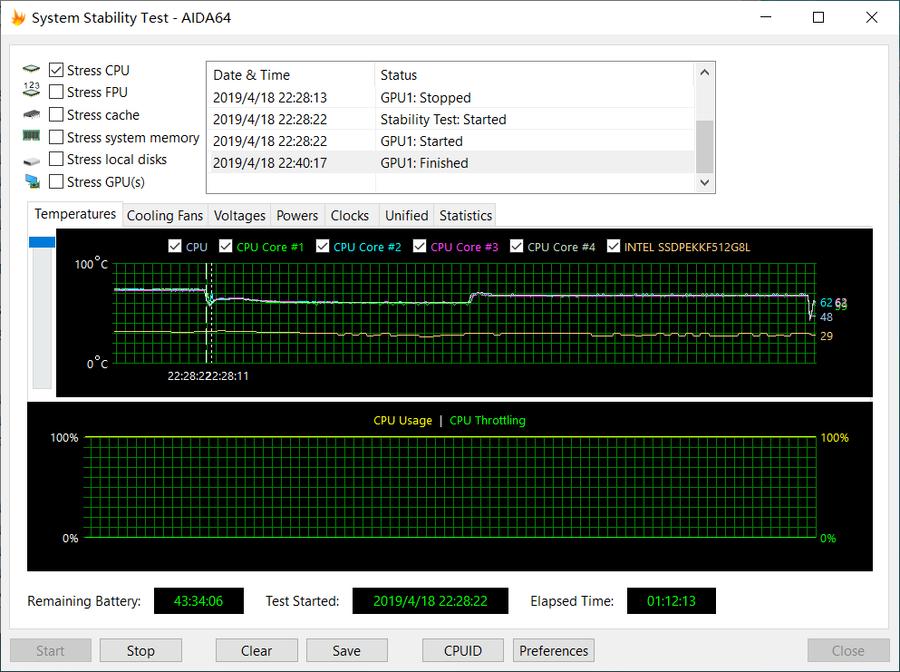Uncheck CPU Core #3 in the graph legend
This screenshot has width=900, height=672.
pos(418,246)
